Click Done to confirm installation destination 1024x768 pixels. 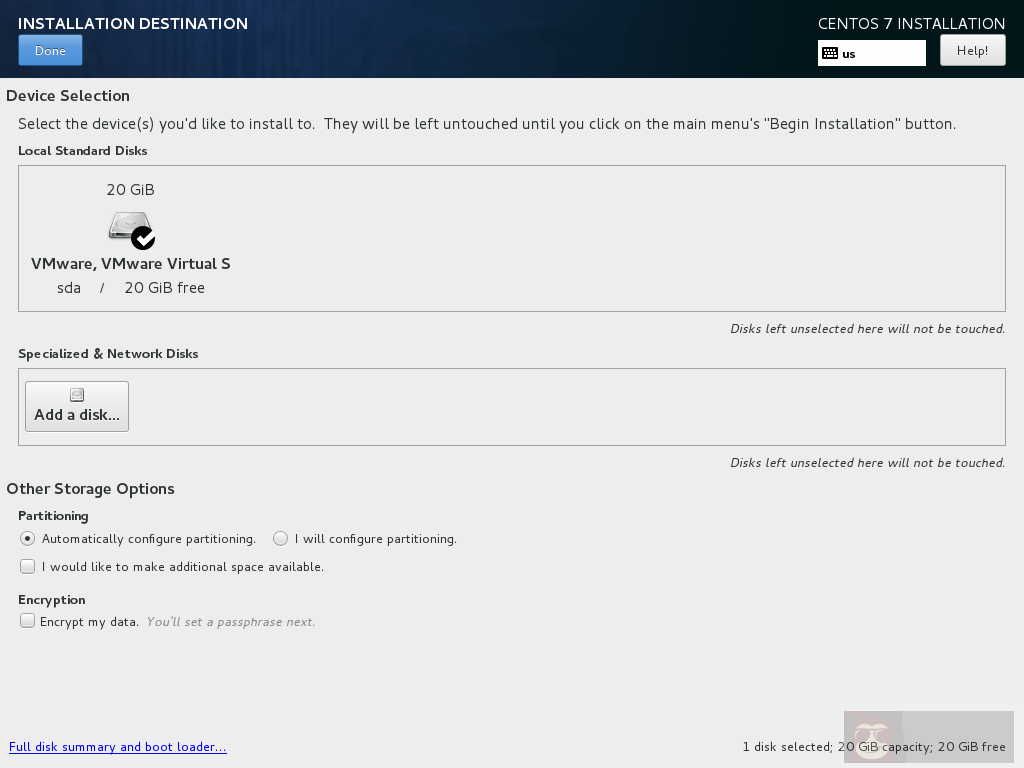pyautogui.click(x=50, y=49)
